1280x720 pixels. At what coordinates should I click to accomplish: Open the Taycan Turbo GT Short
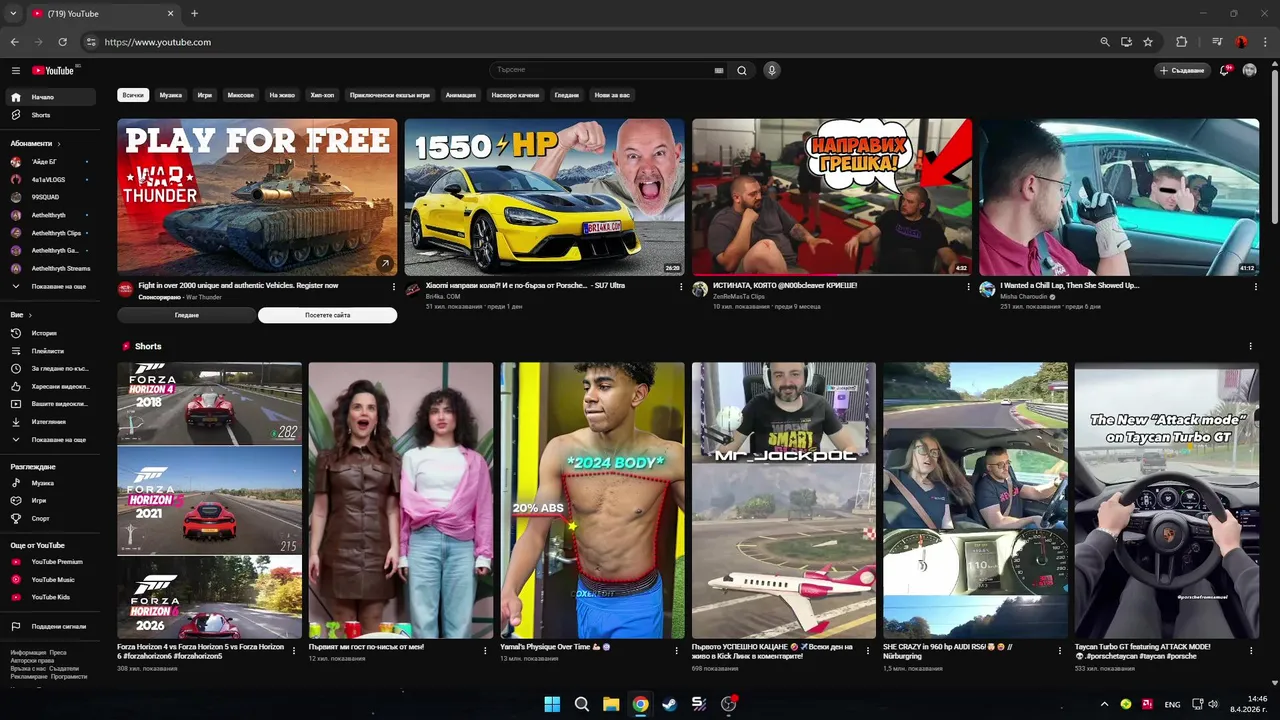coord(1167,500)
